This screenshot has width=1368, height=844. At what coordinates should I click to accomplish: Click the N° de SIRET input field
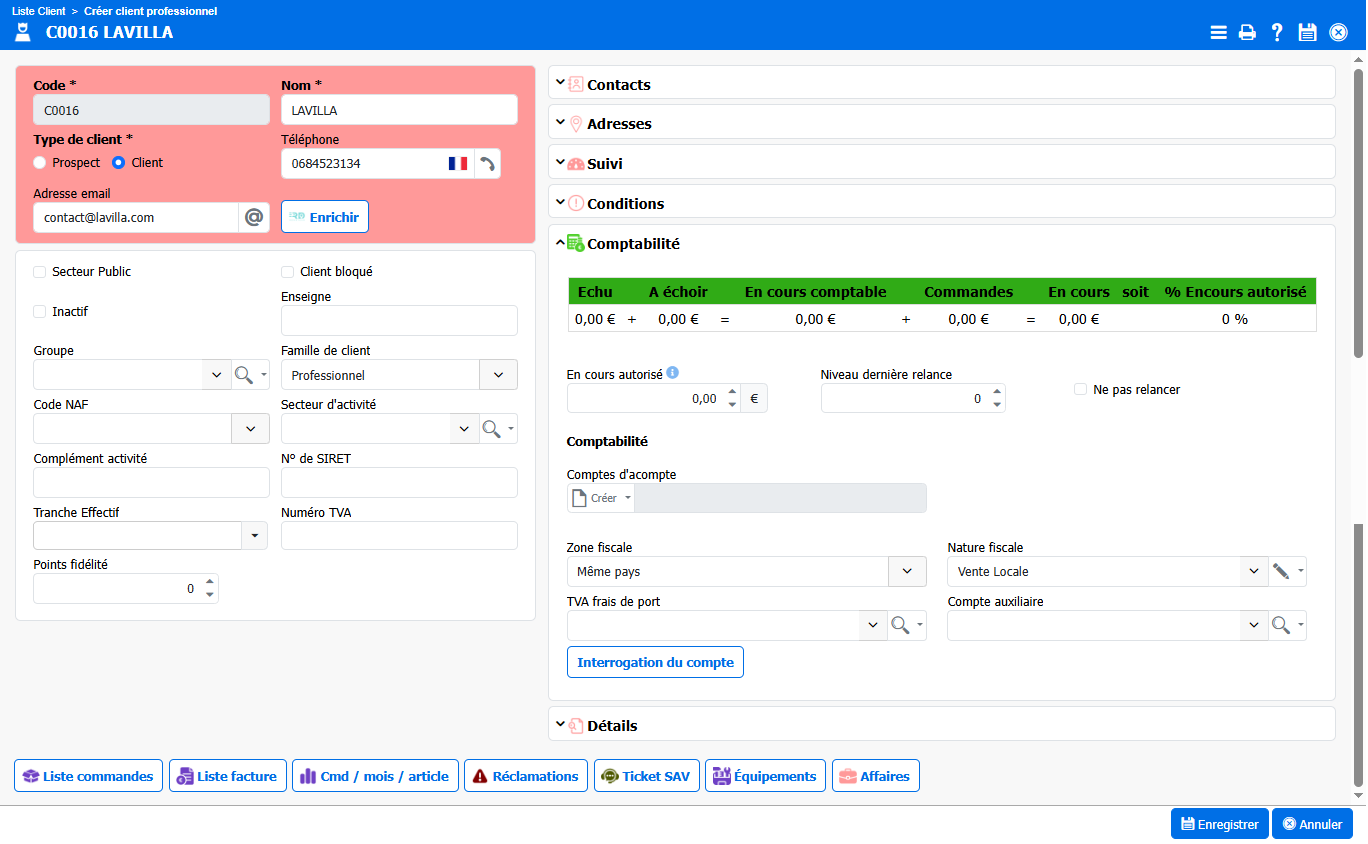(399, 483)
